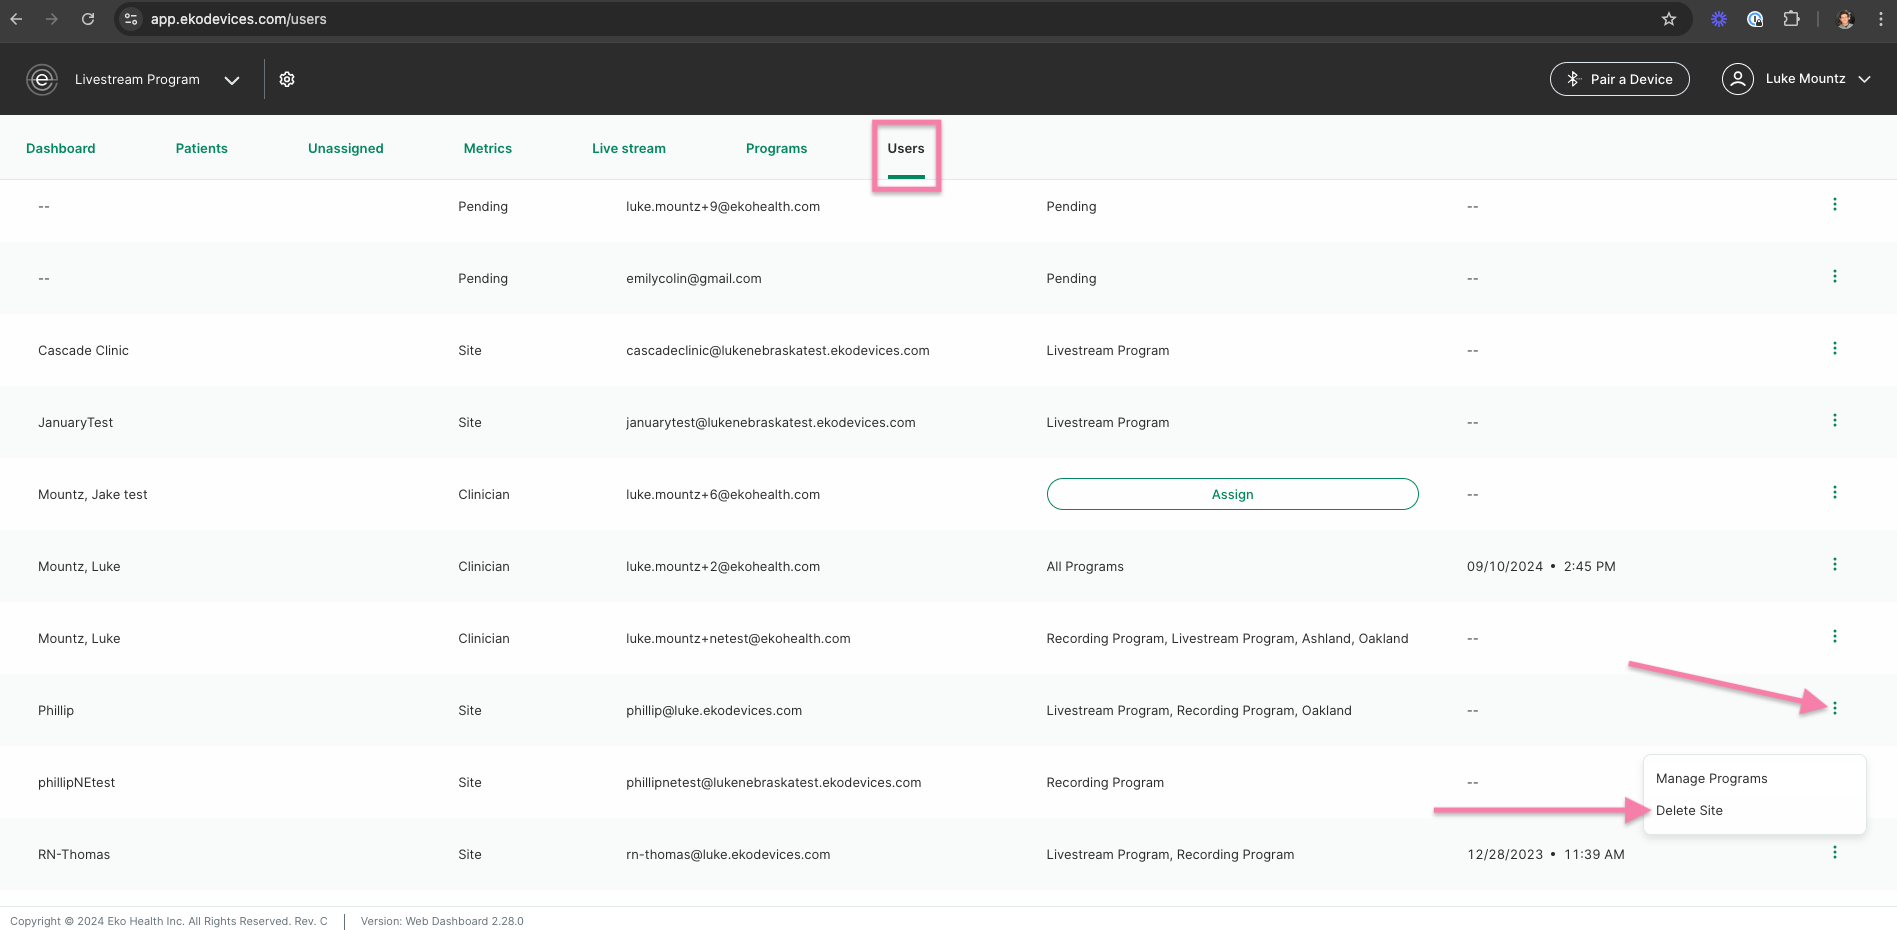
Task: Click the blue gear extension icon
Action: [1719, 19]
